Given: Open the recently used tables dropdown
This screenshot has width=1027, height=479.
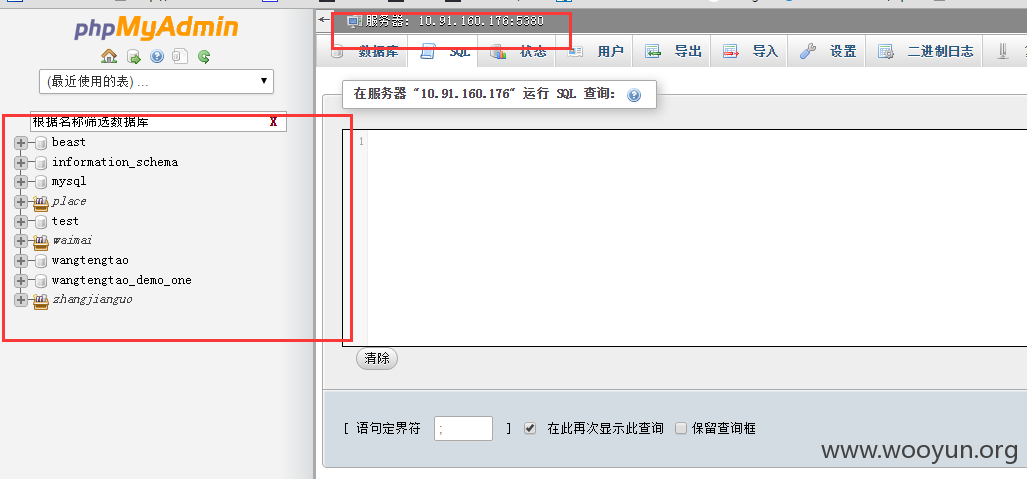Looking at the screenshot, I should click(x=157, y=82).
